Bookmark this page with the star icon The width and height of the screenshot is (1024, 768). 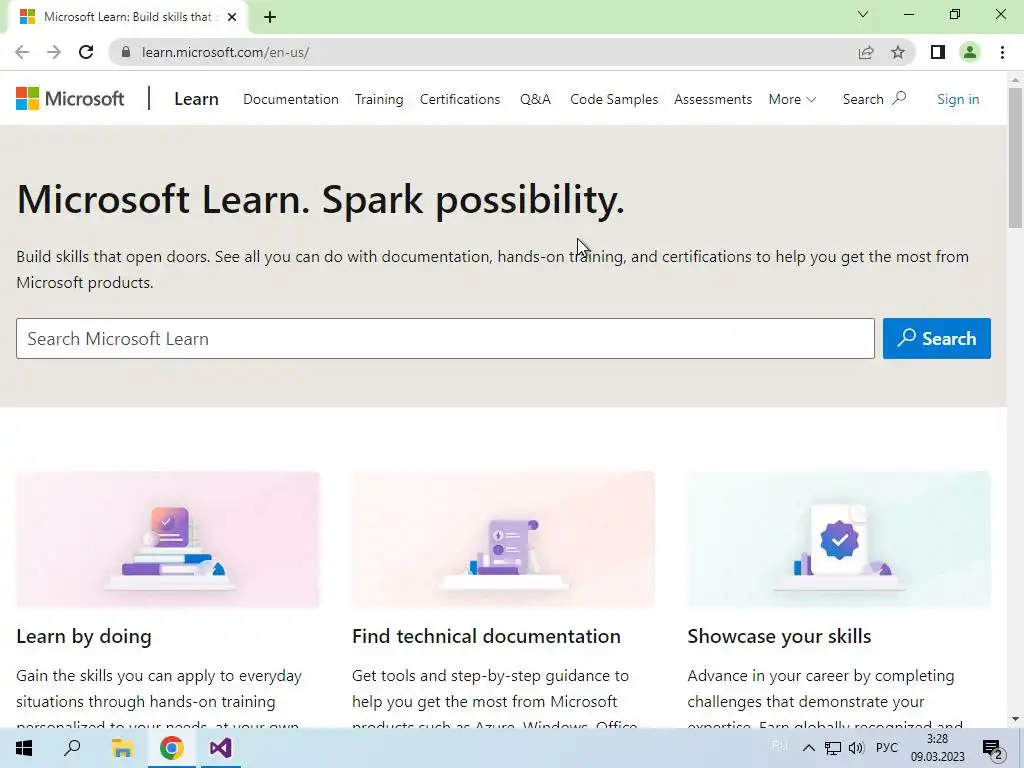pos(898,52)
